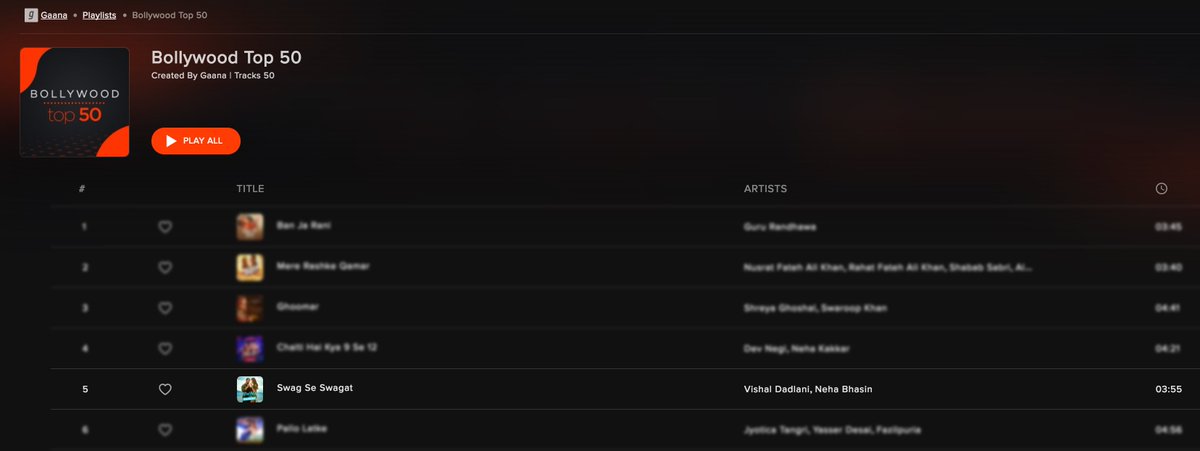1200x451 pixels.
Task: Click the clock duration column icon
Action: [1161, 188]
